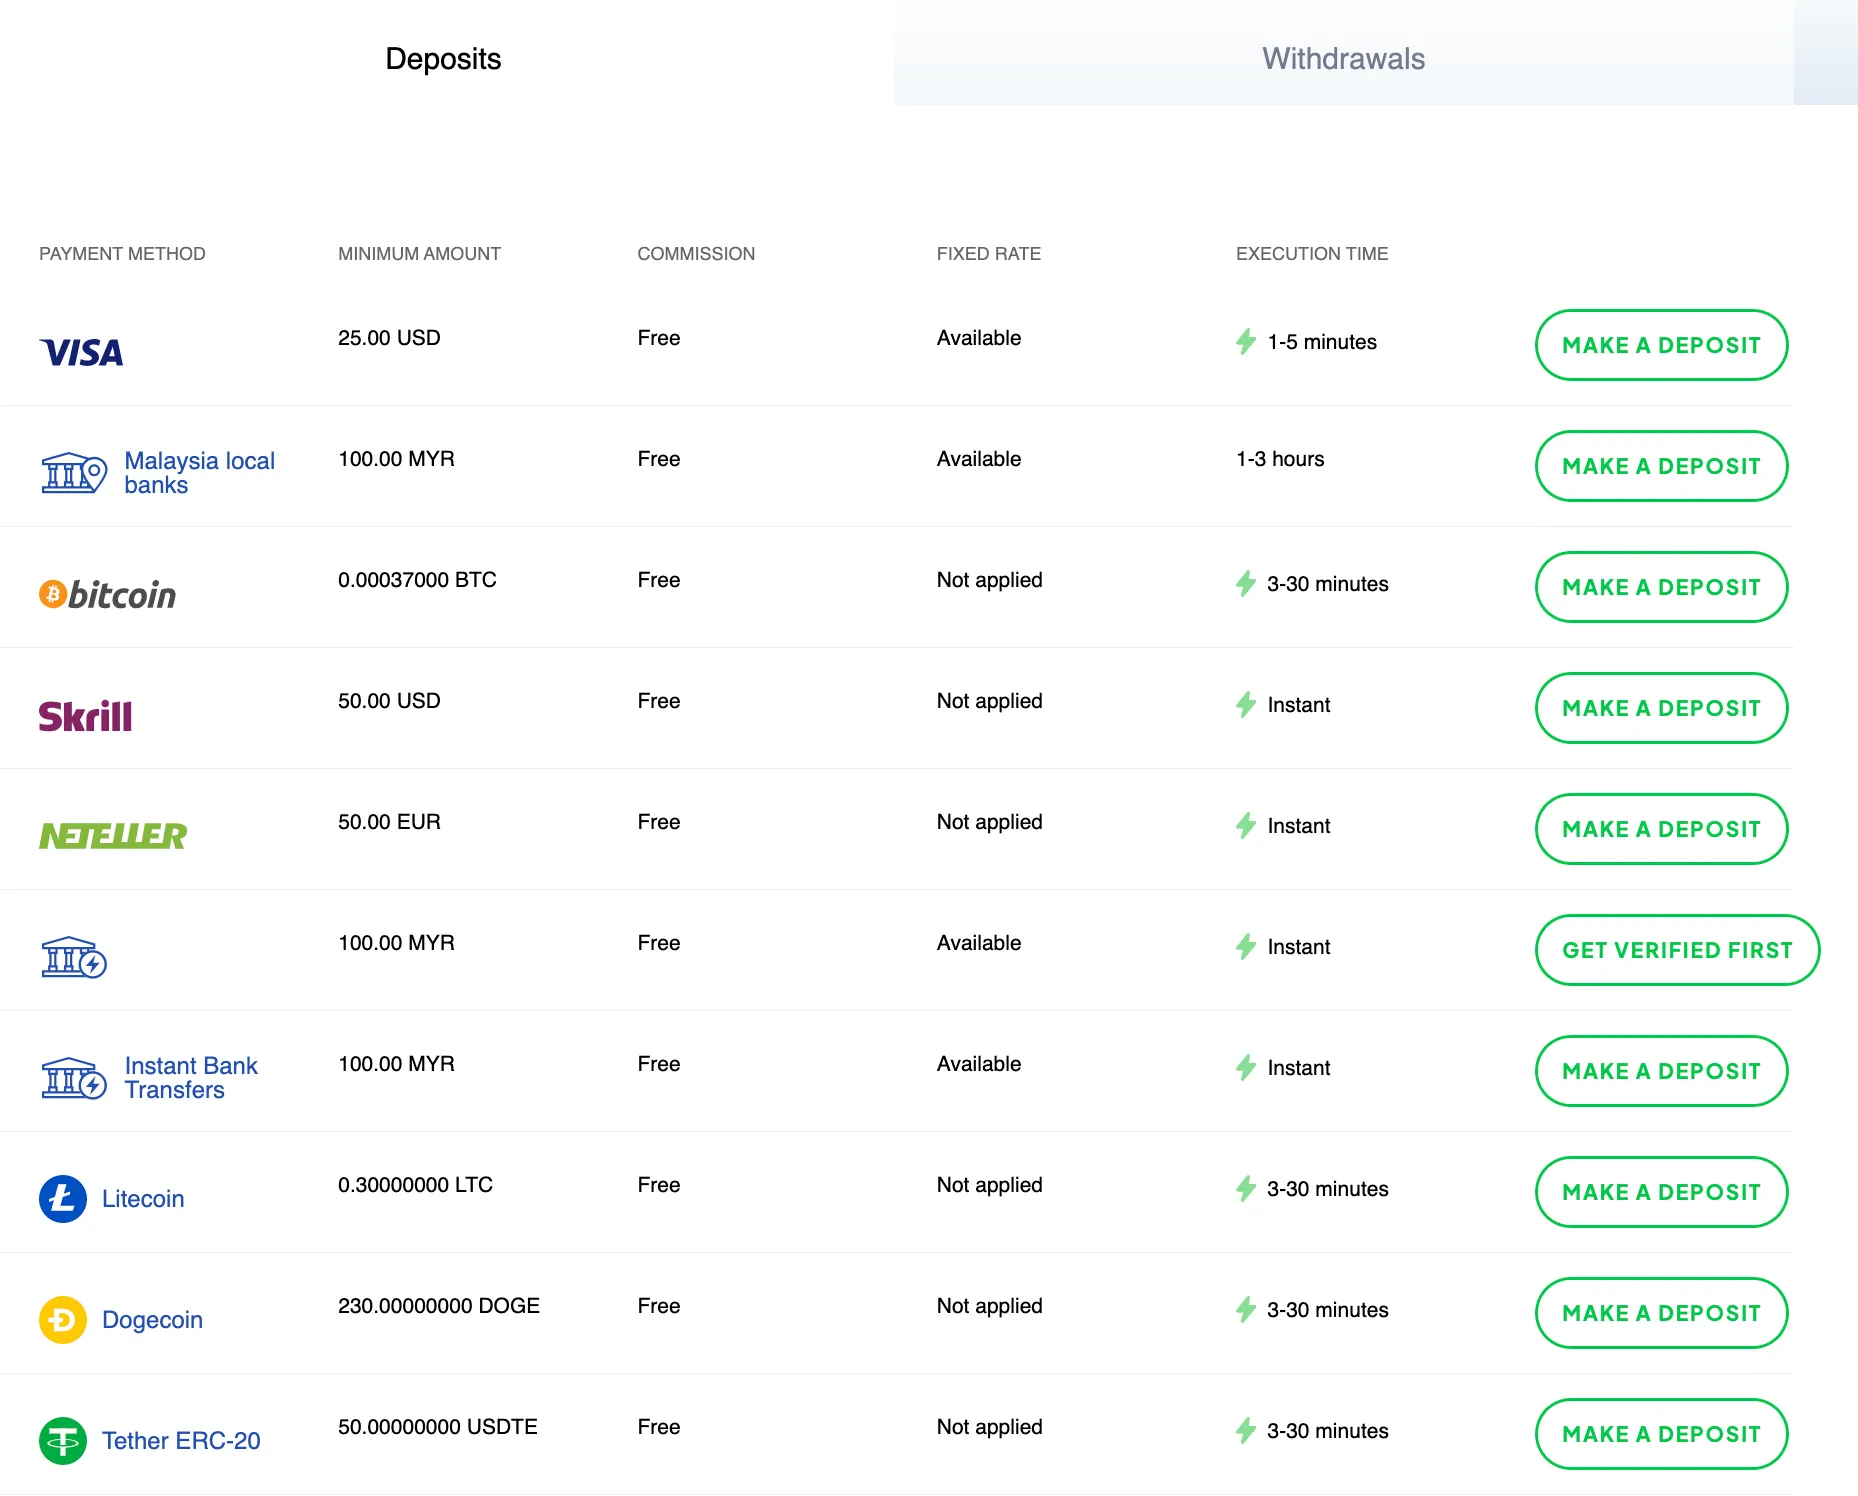Click the unlabeled instant bank icon
The width and height of the screenshot is (1858, 1496).
point(74,957)
